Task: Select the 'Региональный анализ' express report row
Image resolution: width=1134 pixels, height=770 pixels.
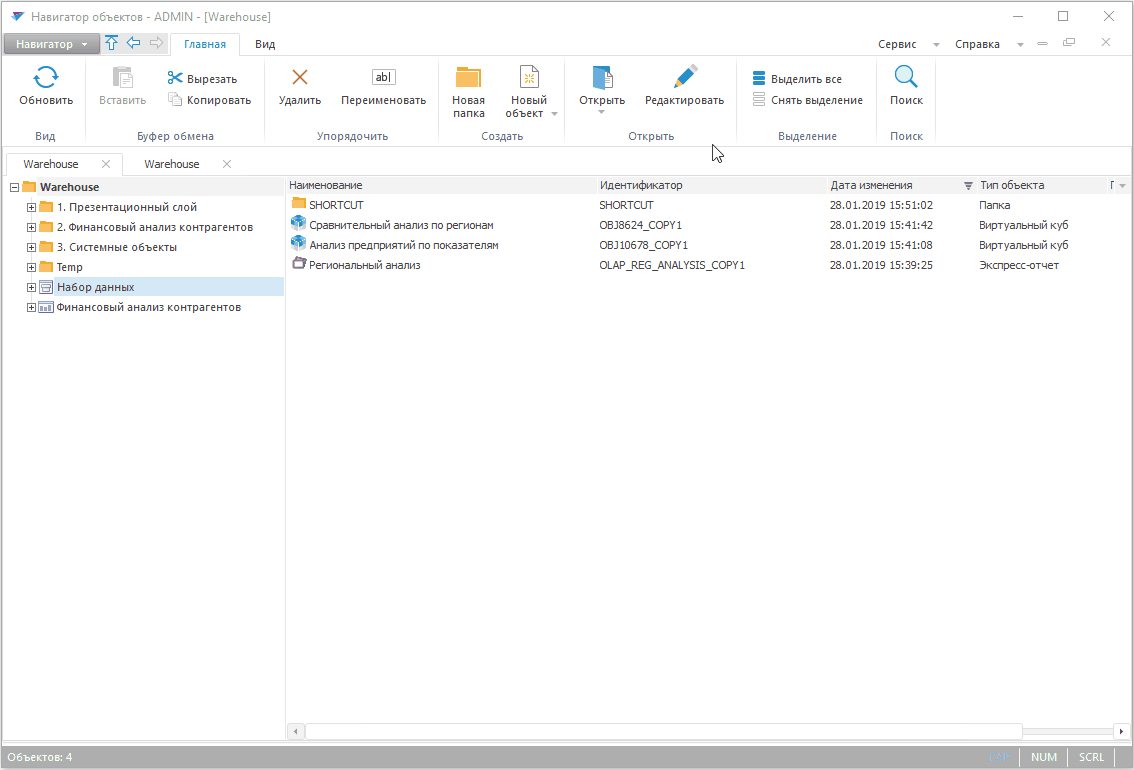Action: pyautogui.click(x=365, y=265)
